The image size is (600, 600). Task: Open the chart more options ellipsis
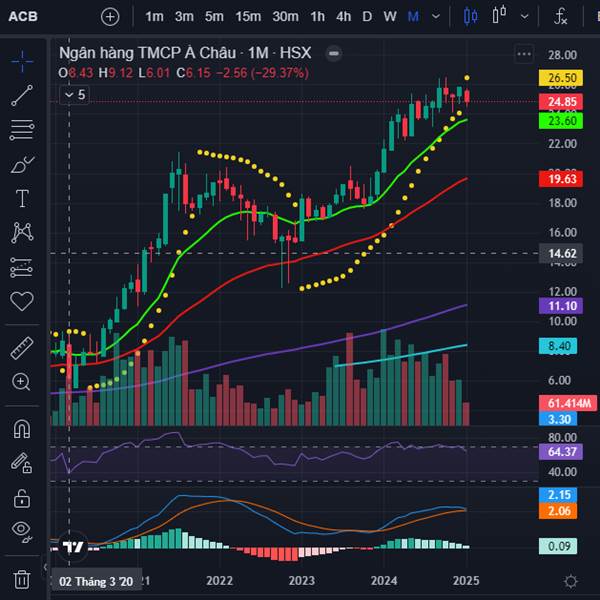524,54
